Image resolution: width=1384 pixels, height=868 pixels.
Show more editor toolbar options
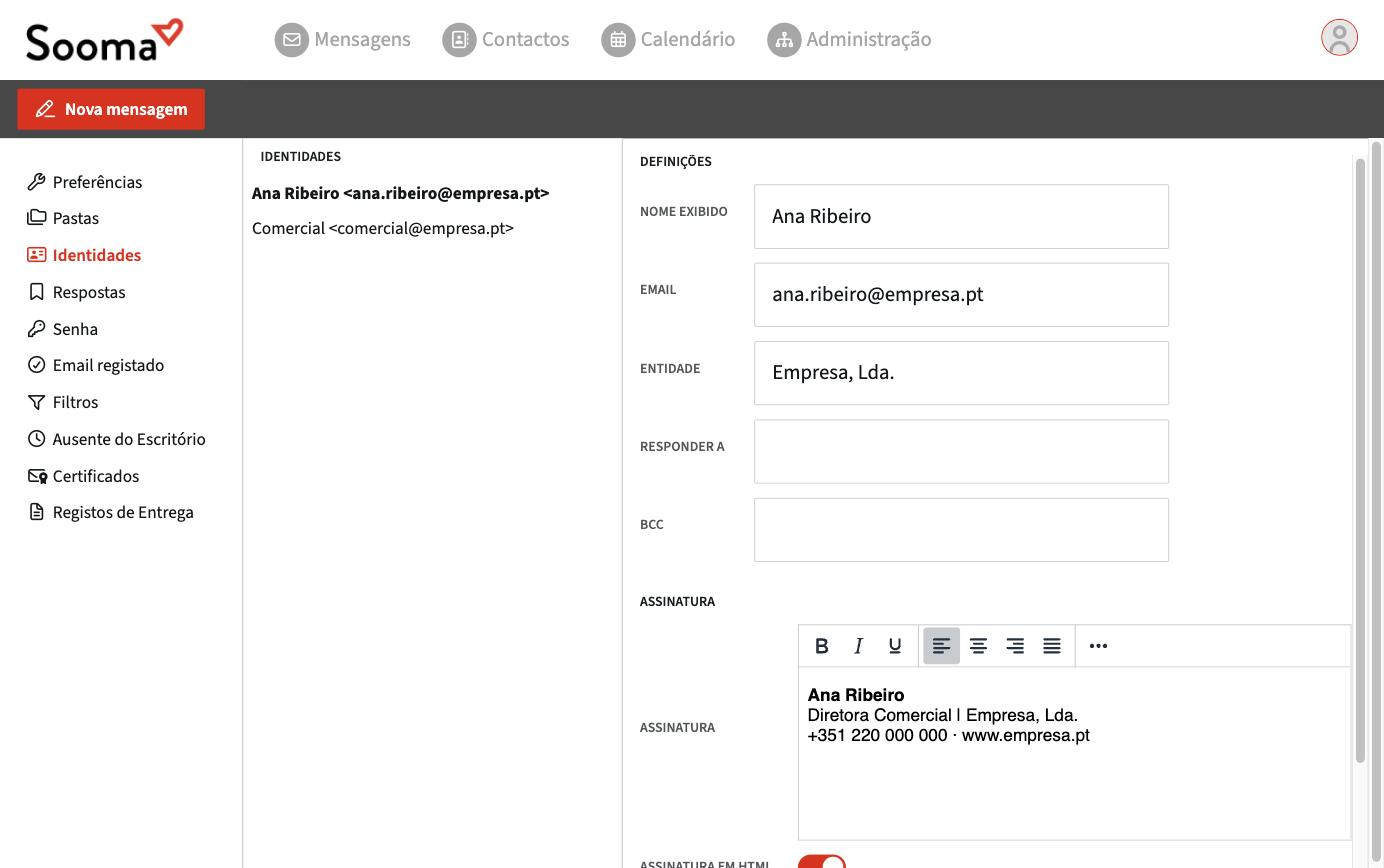[1098, 646]
